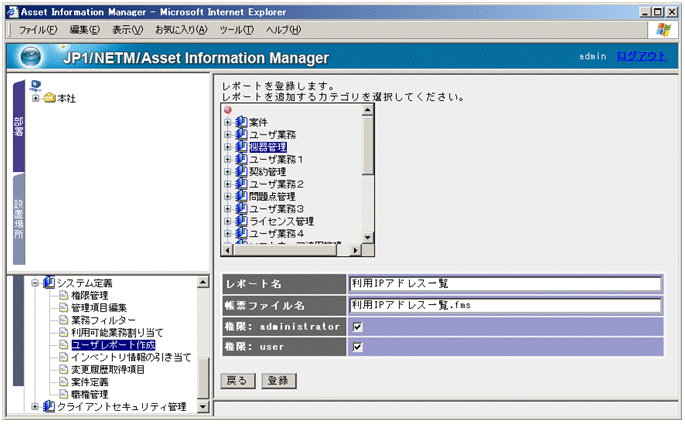Image resolution: width=685 pixels, height=424 pixels.
Task: Click the book icon beside 機器管理
Action: tap(241, 147)
